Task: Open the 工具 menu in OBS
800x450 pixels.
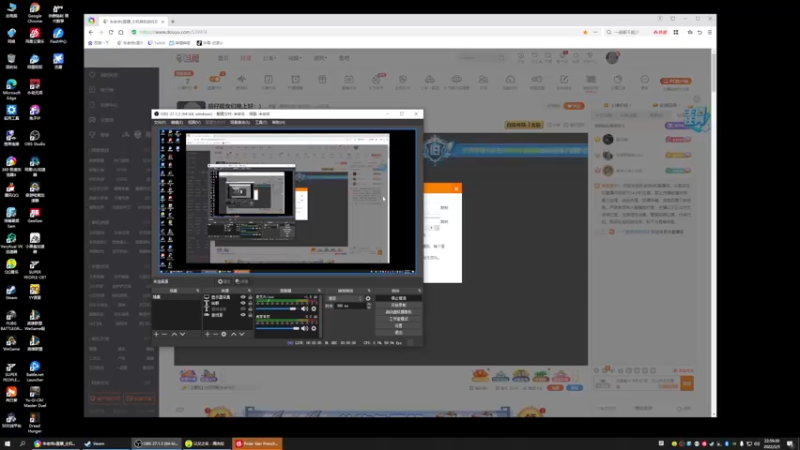Action: [x=261, y=122]
